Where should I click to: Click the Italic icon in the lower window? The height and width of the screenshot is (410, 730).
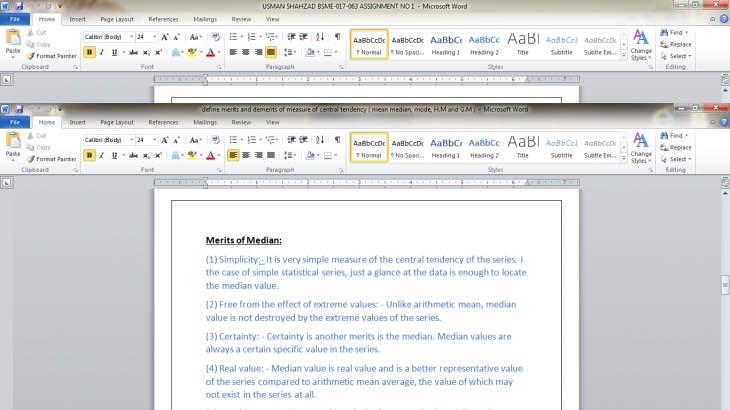(x=102, y=155)
